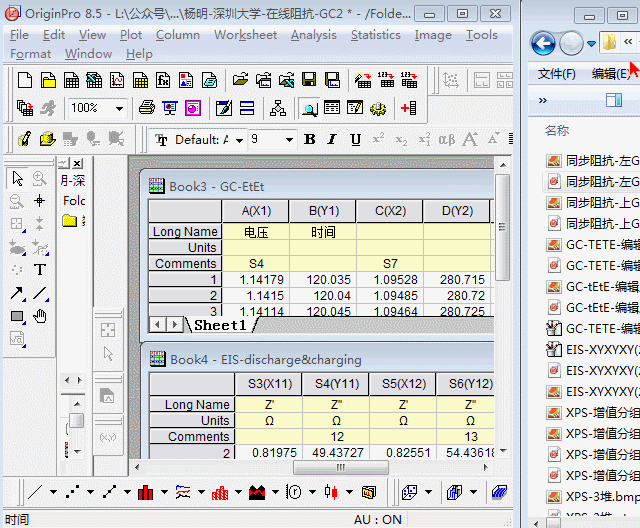The height and width of the screenshot is (528, 640).
Task: Toggle Bold text formatting
Action: (x=310, y=140)
